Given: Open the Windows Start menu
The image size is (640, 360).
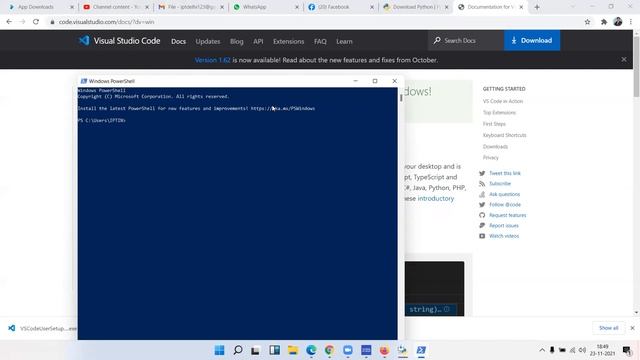Looking at the screenshot, I should 220,350.
